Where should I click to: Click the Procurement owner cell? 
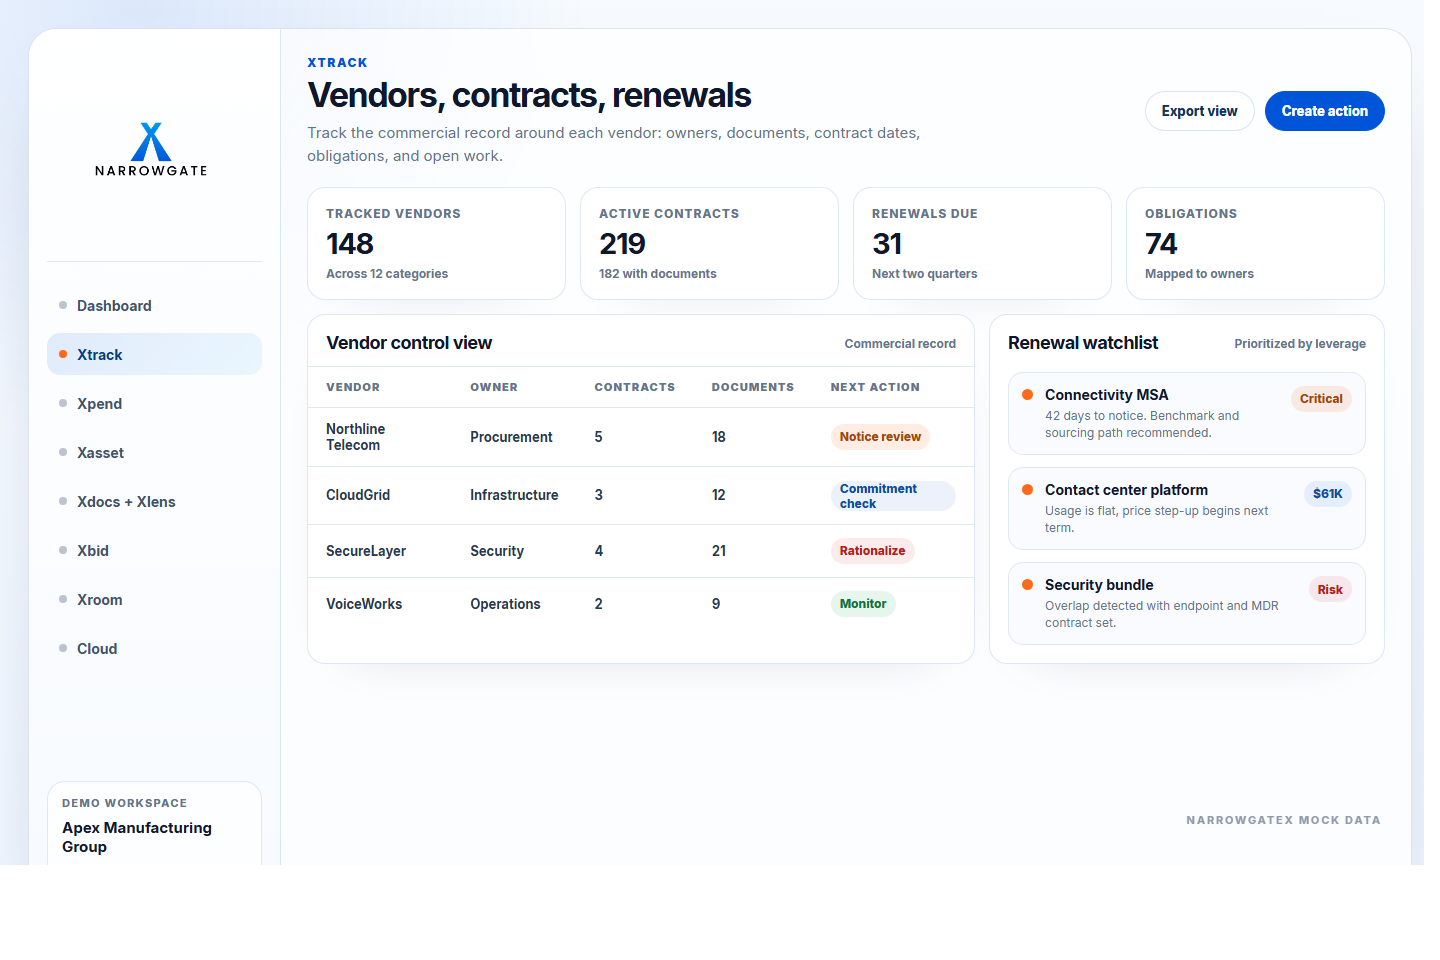coord(511,437)
